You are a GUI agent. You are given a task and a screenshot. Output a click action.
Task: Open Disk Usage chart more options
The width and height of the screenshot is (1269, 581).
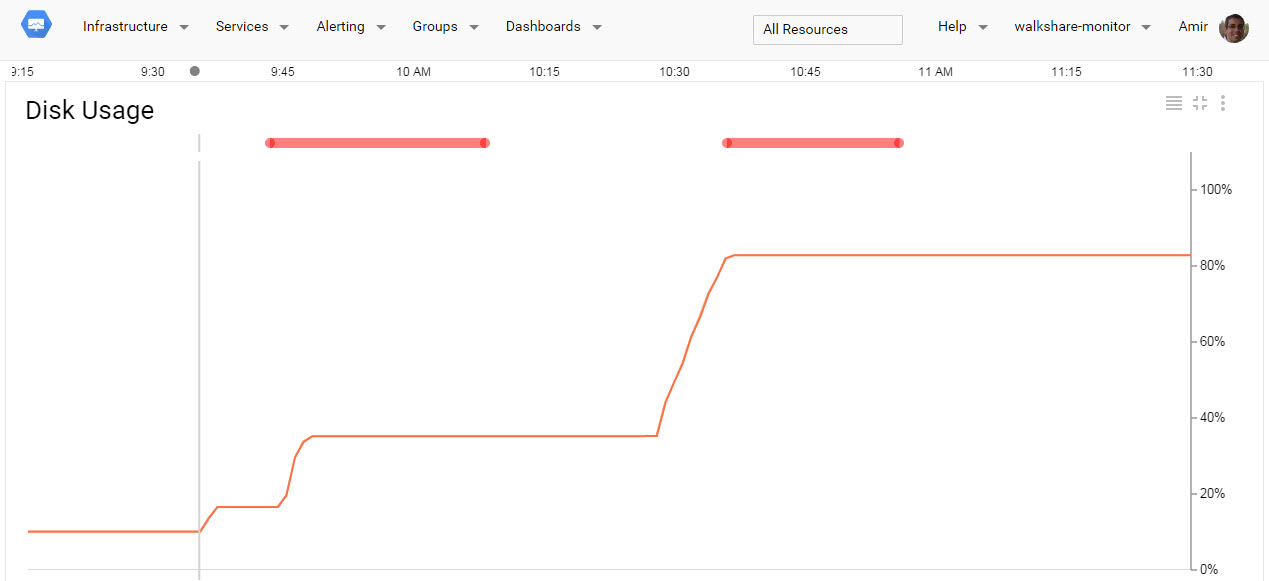point(1223,103)
